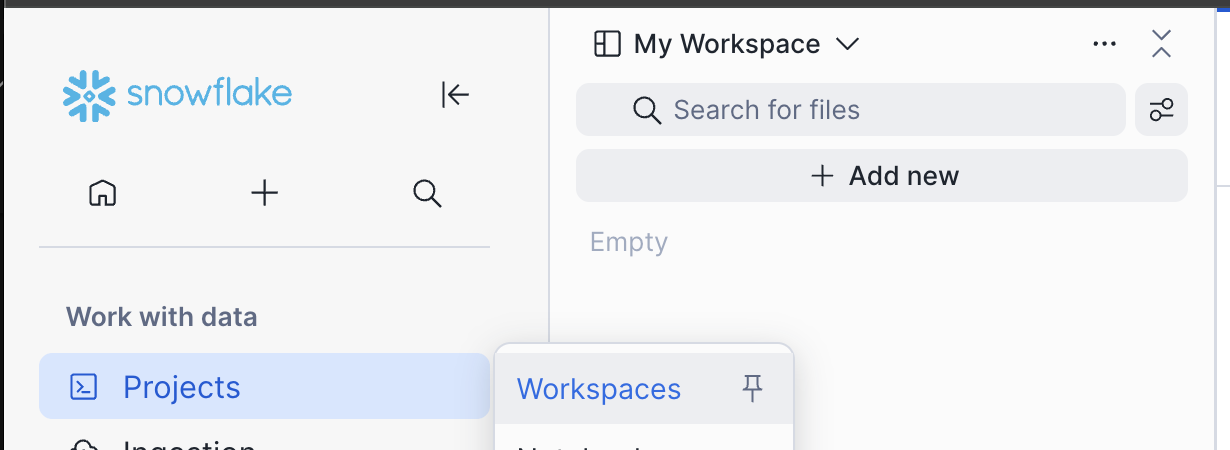Click the chevron beside My Workspace
This screenshot has width=1230, height=450.
(x=847, y=44)
